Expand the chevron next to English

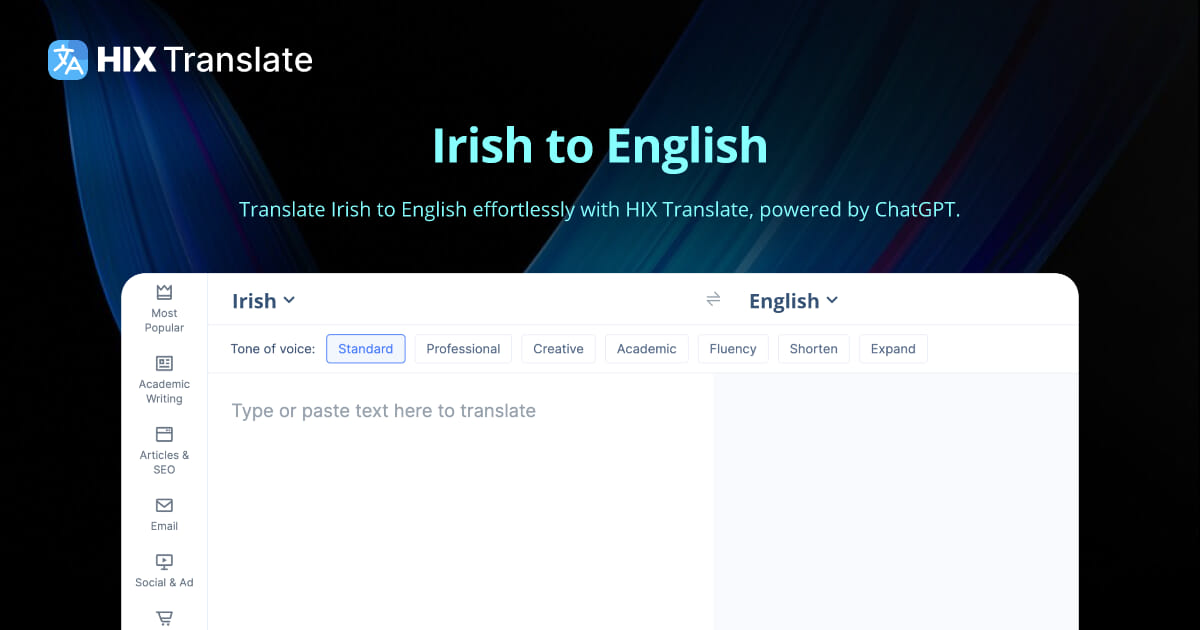[834, 301]
